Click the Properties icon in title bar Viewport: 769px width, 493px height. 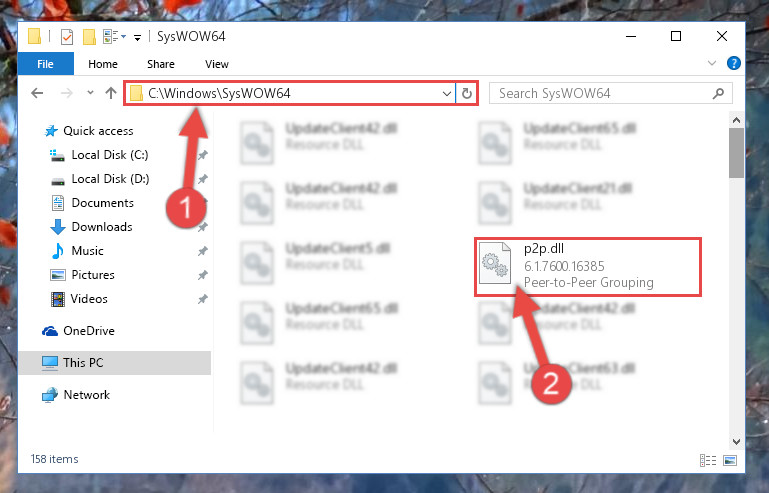tap(67, 36)
